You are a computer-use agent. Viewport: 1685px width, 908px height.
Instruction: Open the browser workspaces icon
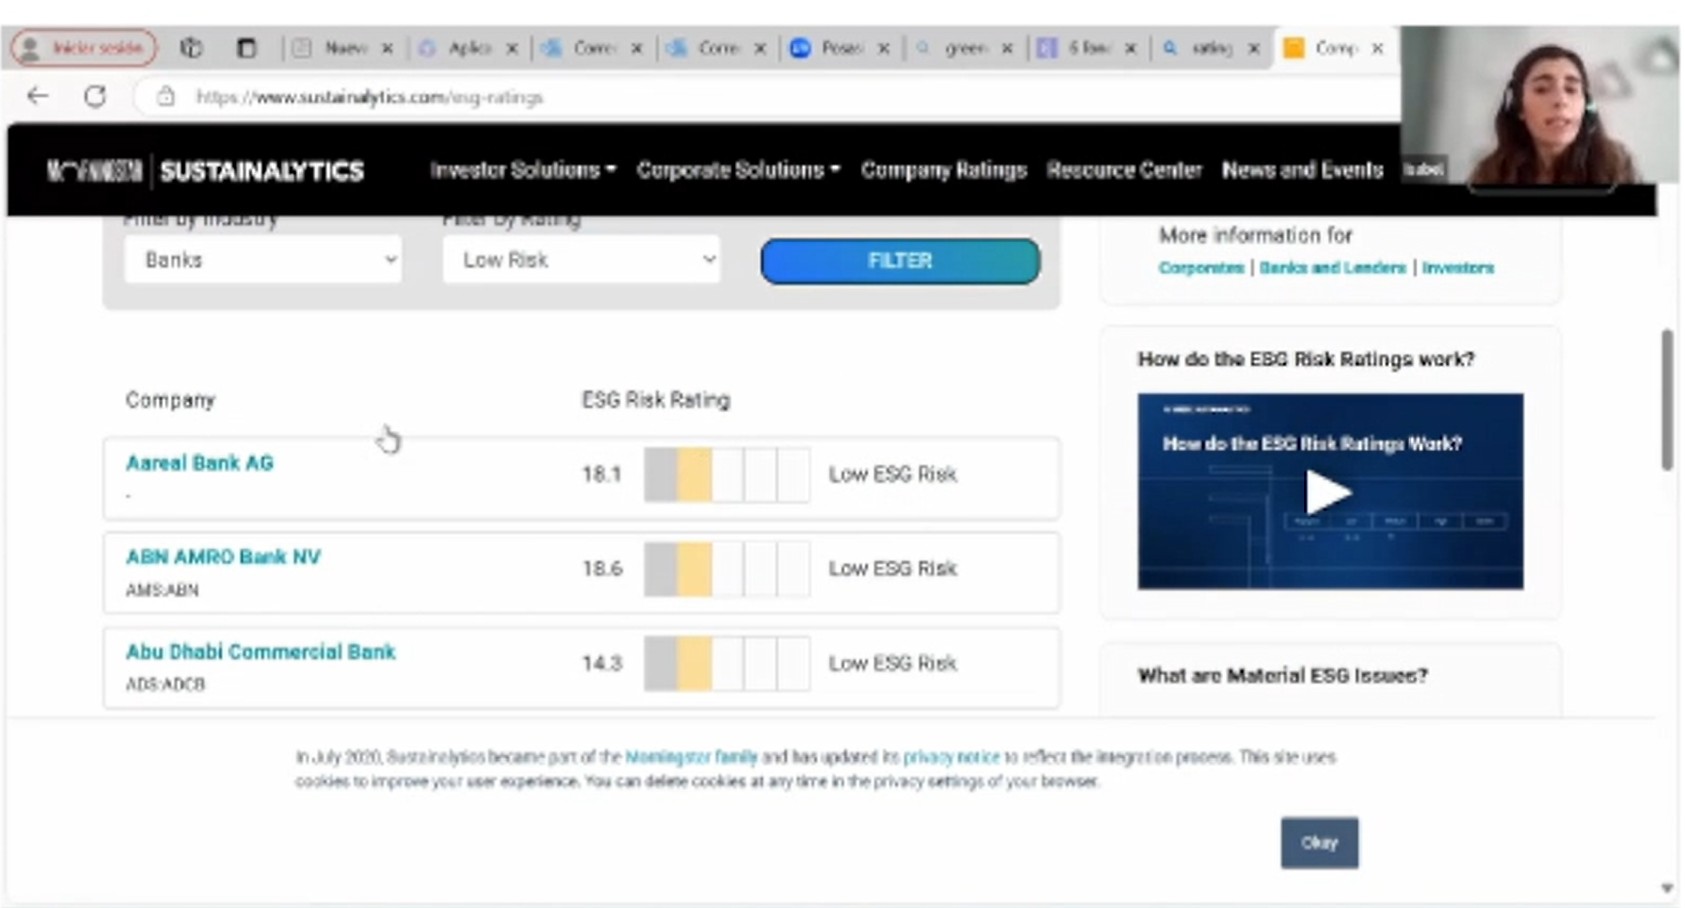[x=191, y=47]
